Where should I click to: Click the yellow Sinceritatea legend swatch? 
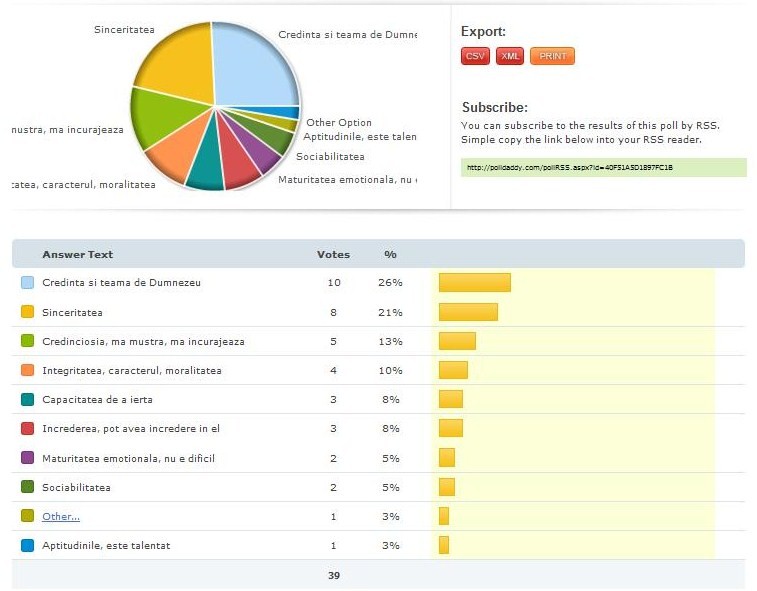pyautogui.click(x=27, y=312)
